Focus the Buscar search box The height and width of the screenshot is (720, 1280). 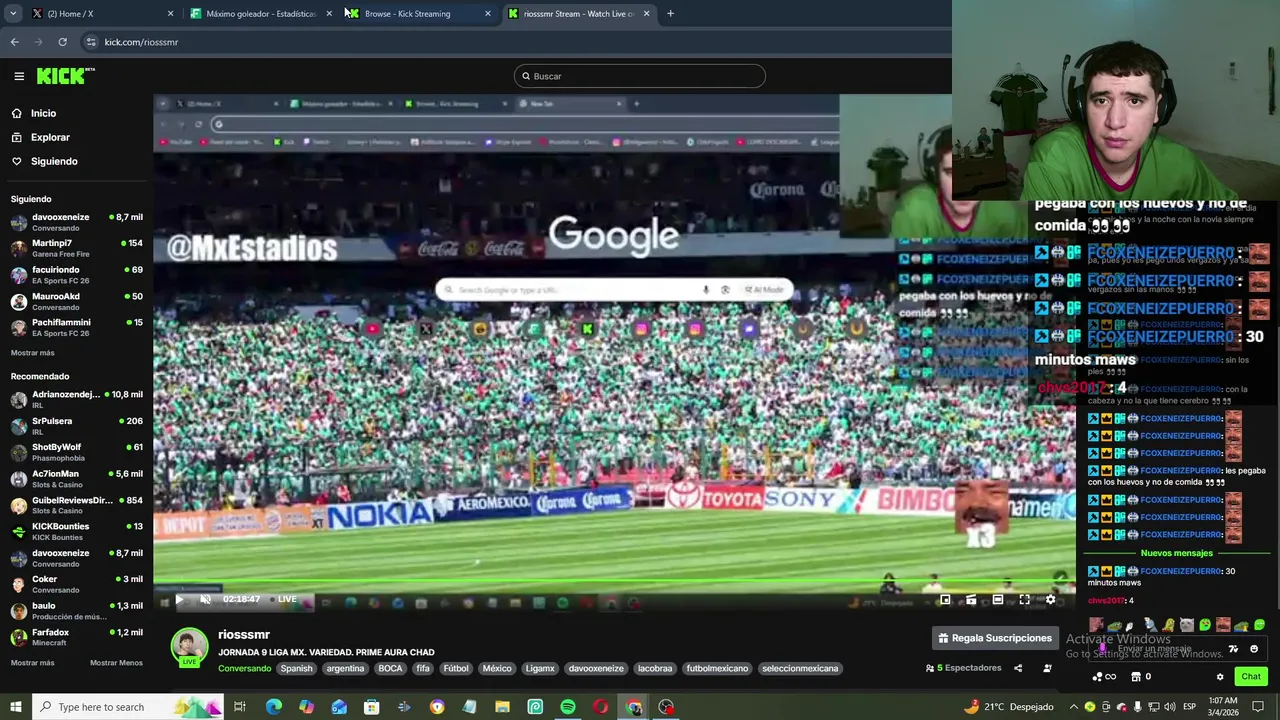[640, 76]
